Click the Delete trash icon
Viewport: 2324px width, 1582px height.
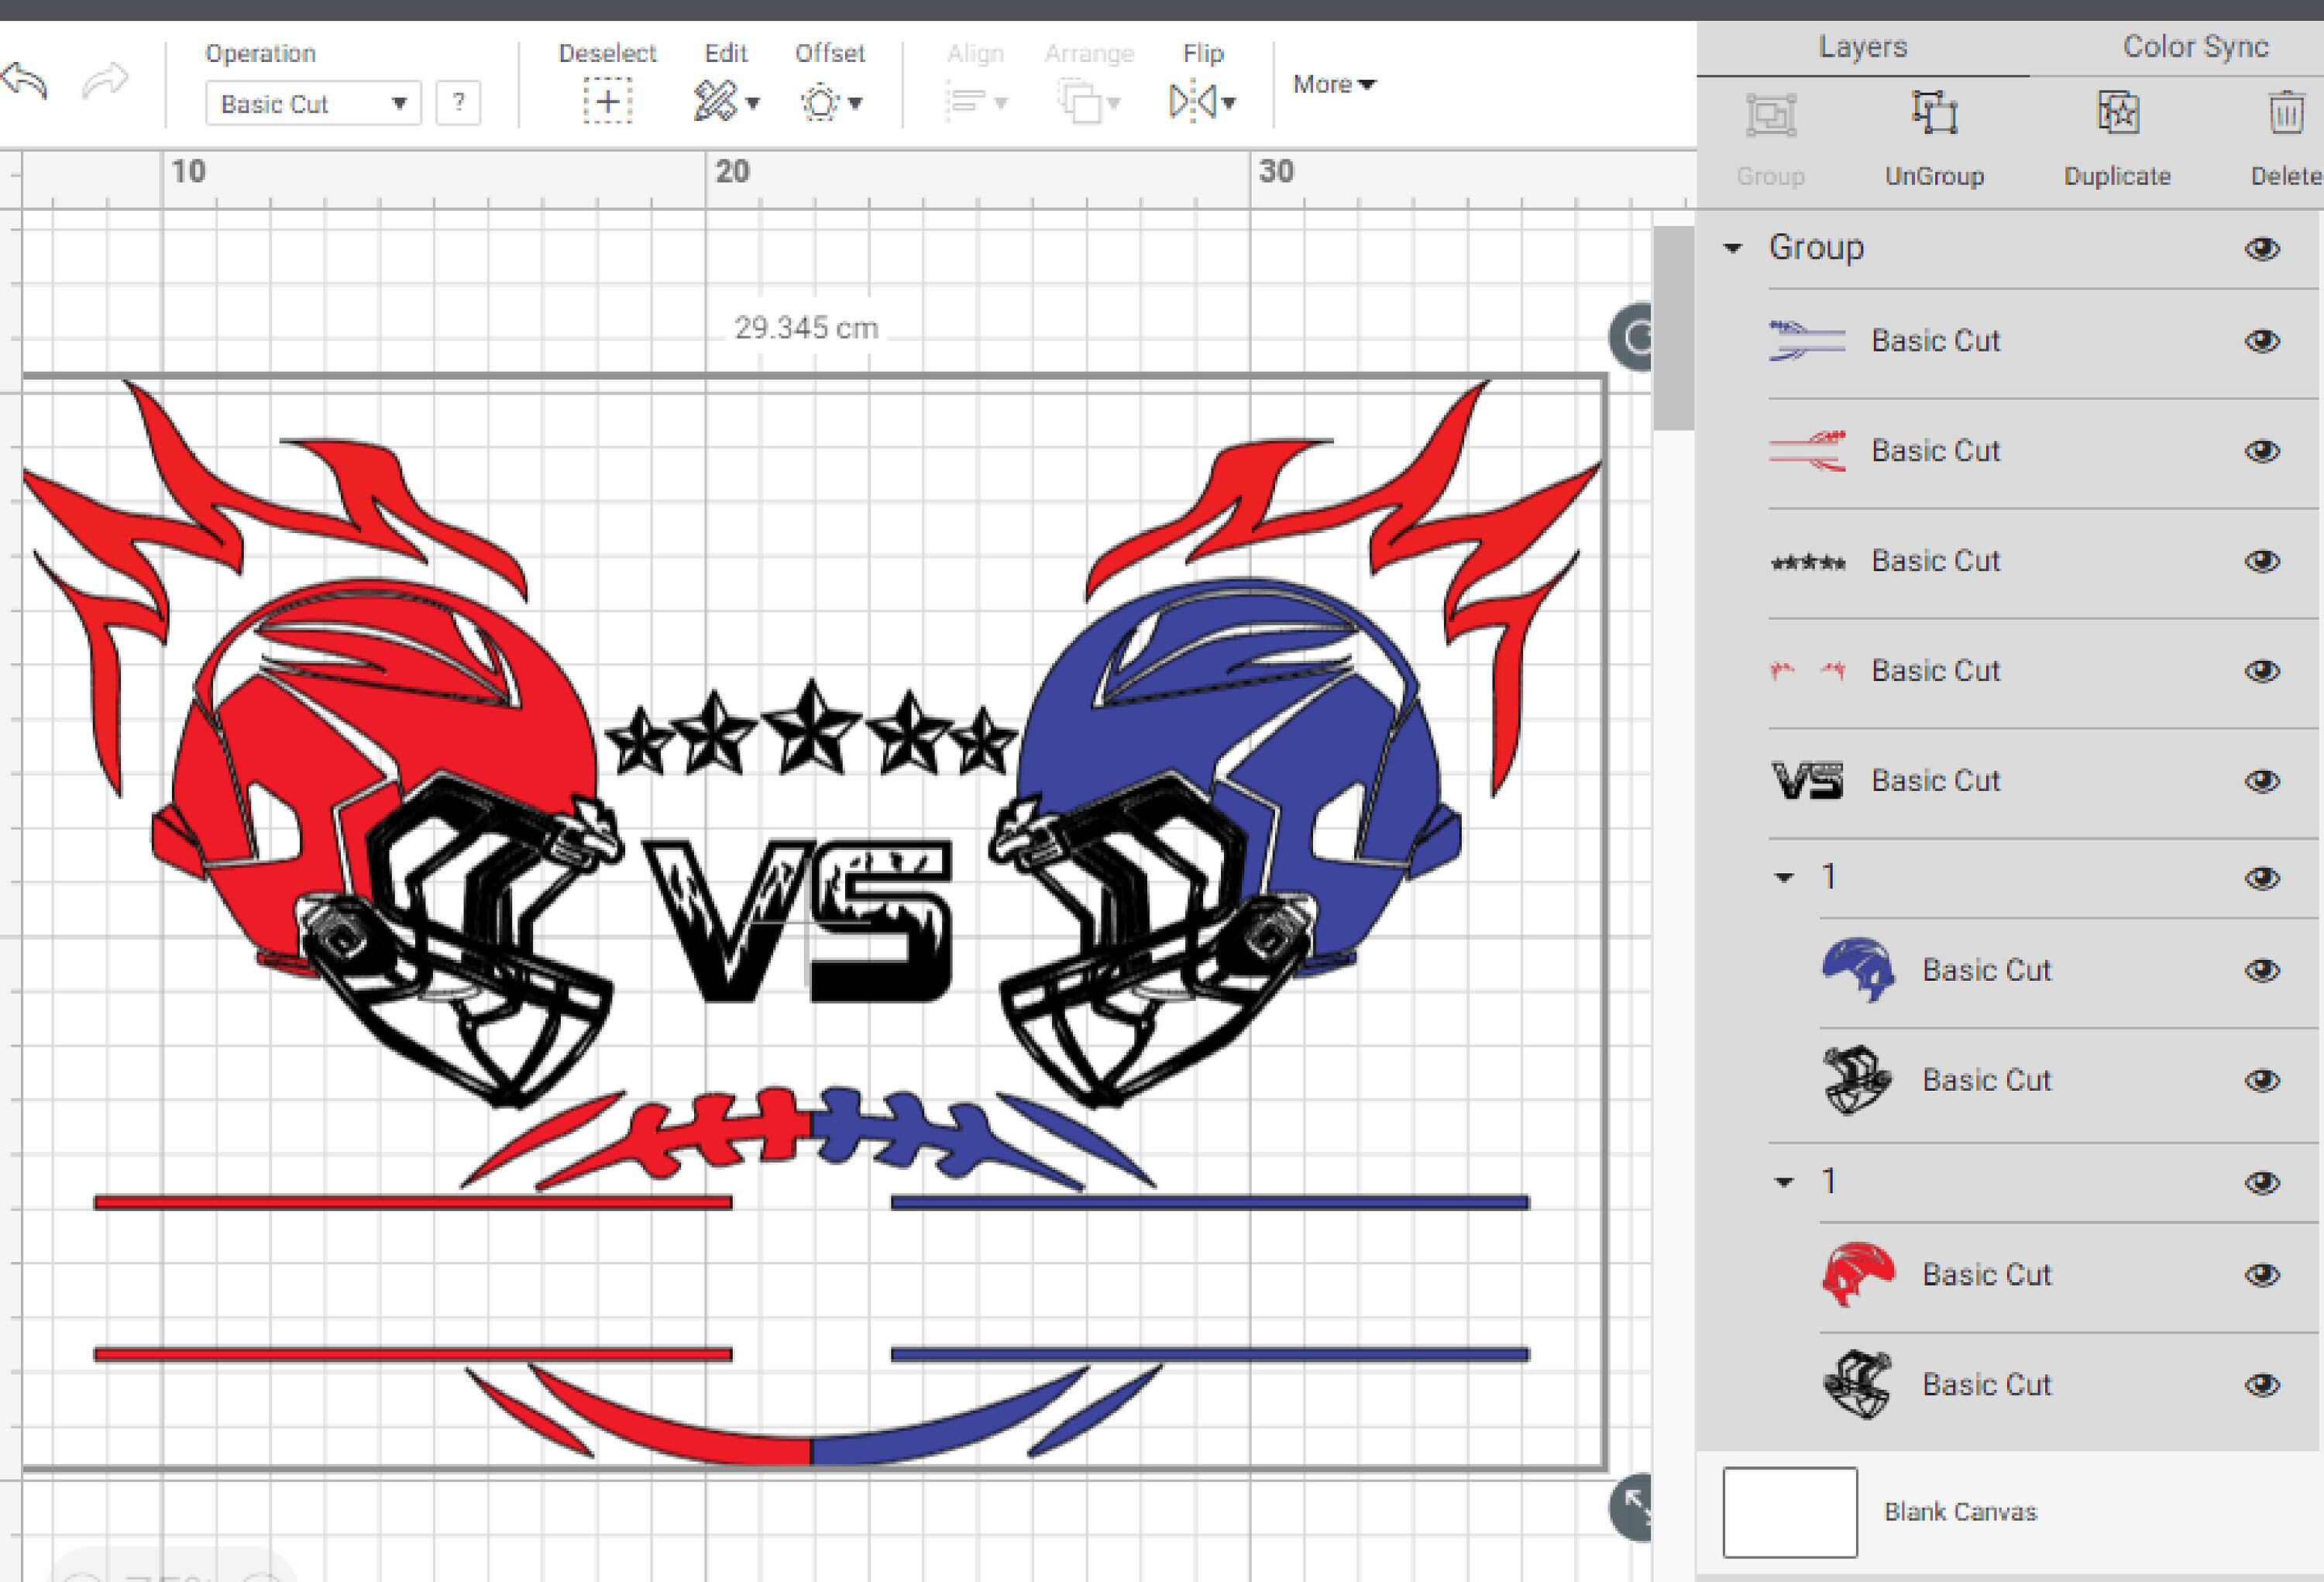tap(2286, 115)
